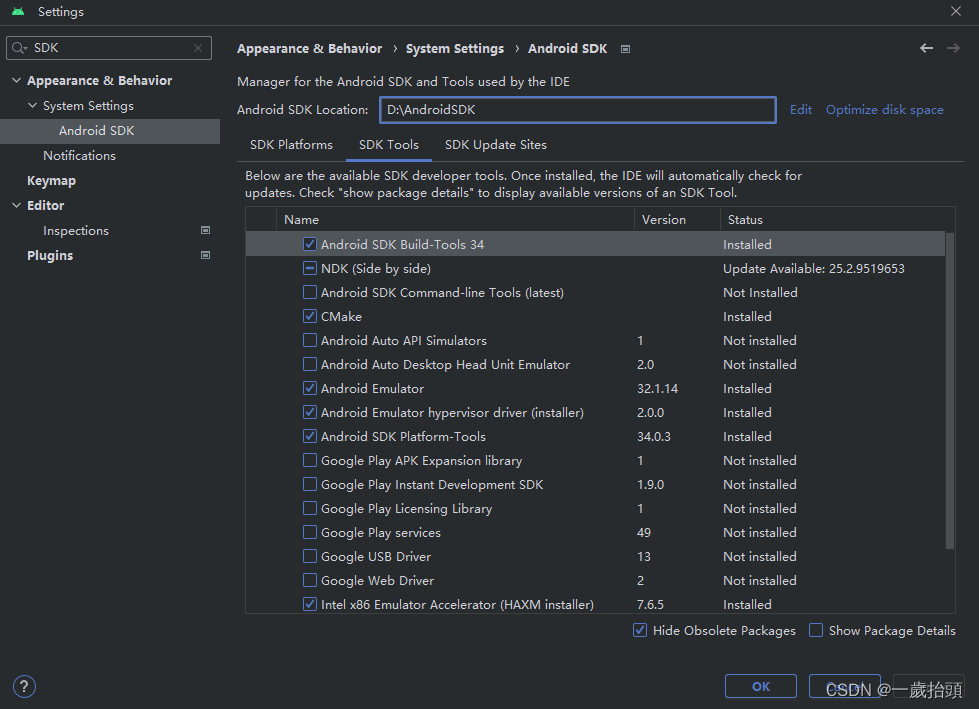Open the SDK Update Sites tab
979x709 pixels.
click(x=495, y=145)
